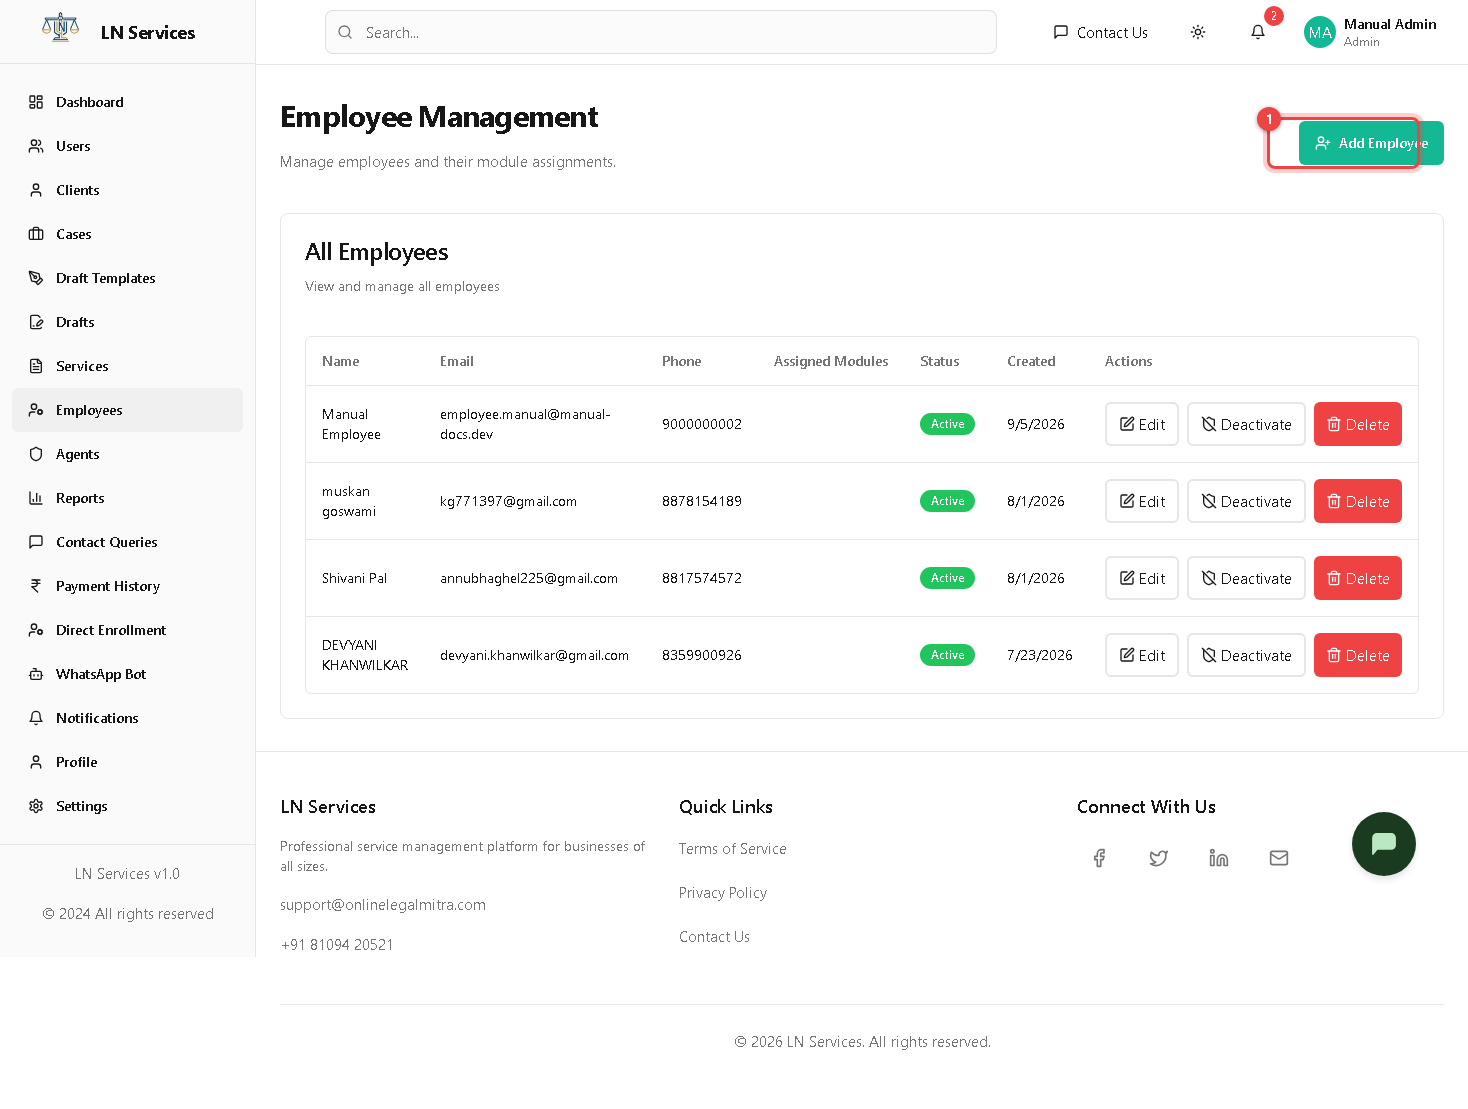Viewport: 1468px width, 1109px height.
Task: Focus the Search input field
Action: tap(661, 32)
